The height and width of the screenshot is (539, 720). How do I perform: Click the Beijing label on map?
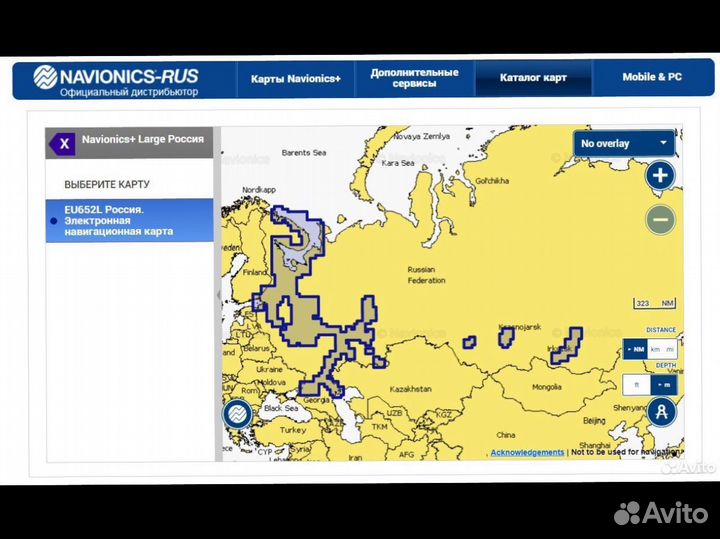pos(594,420)
